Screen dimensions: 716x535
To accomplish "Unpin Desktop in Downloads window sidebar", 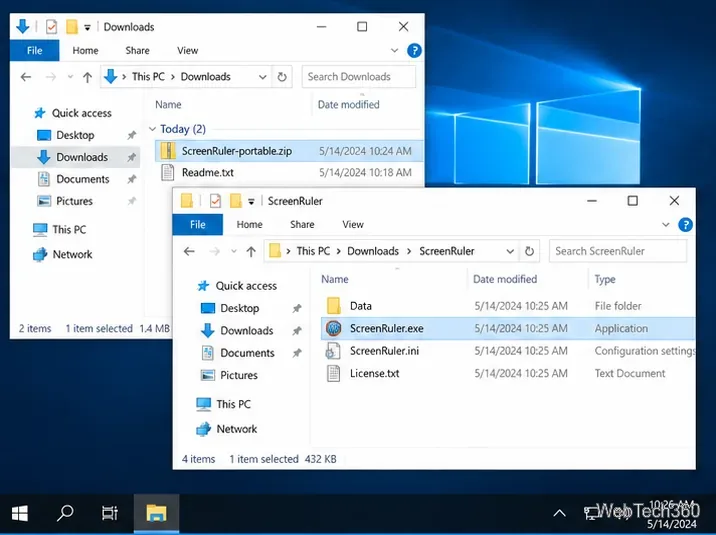I will click(132, 135).
